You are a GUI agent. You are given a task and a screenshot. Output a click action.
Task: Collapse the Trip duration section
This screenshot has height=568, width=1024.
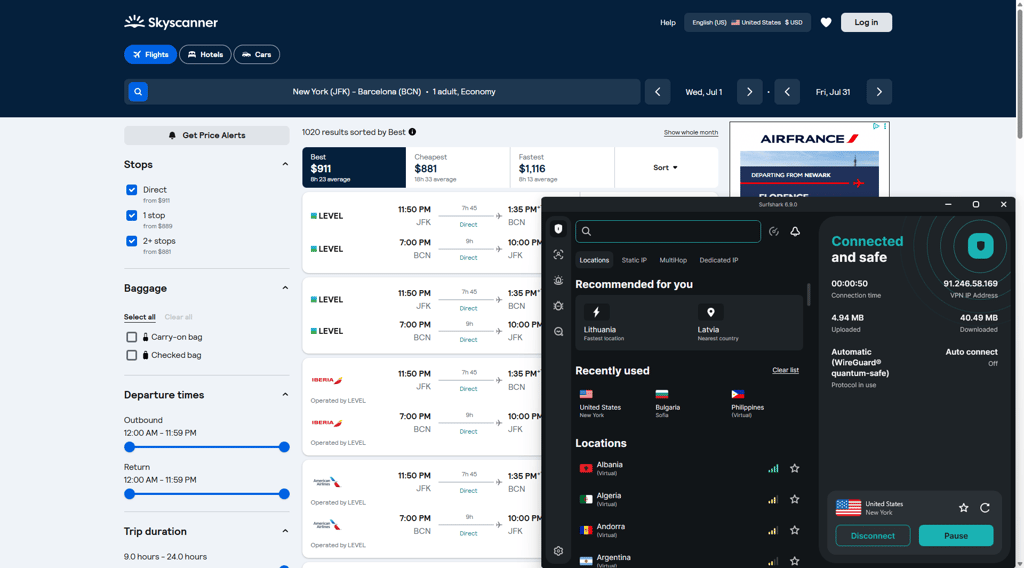[285, 531]
